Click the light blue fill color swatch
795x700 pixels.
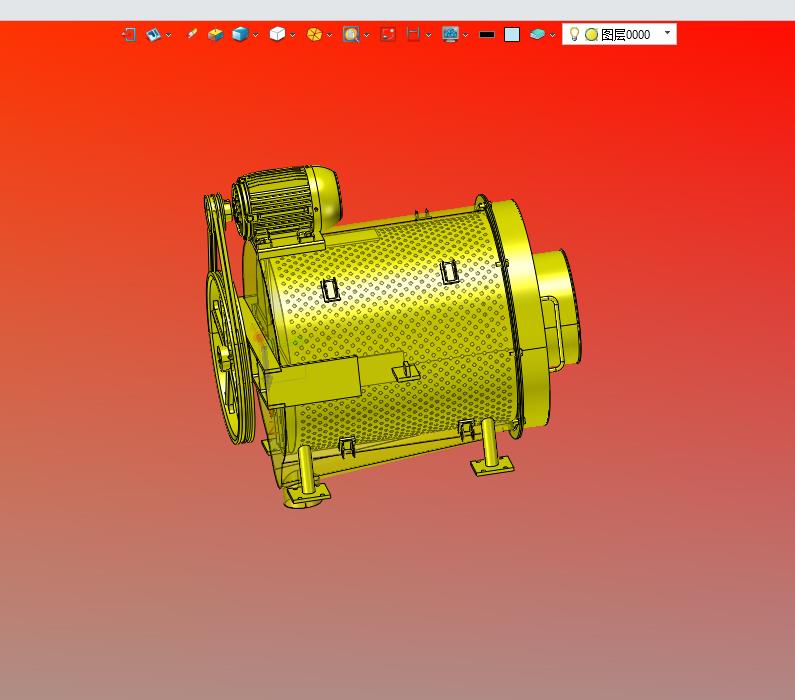pos(512,34)
